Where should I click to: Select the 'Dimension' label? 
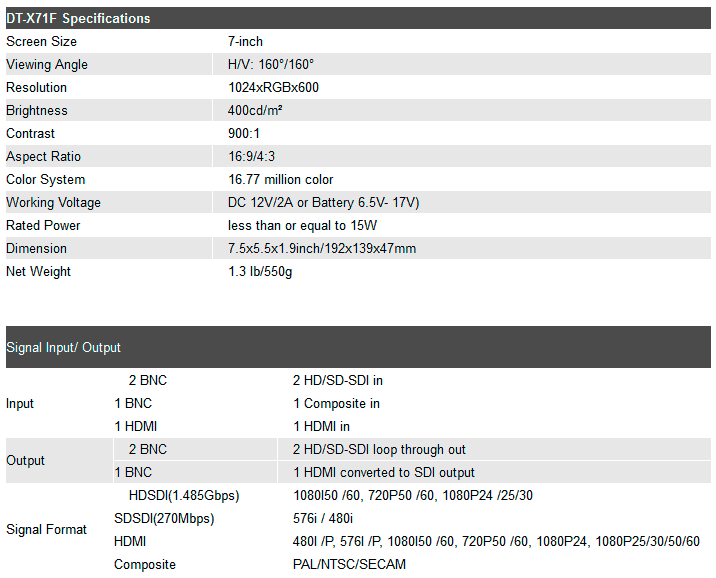37,249
